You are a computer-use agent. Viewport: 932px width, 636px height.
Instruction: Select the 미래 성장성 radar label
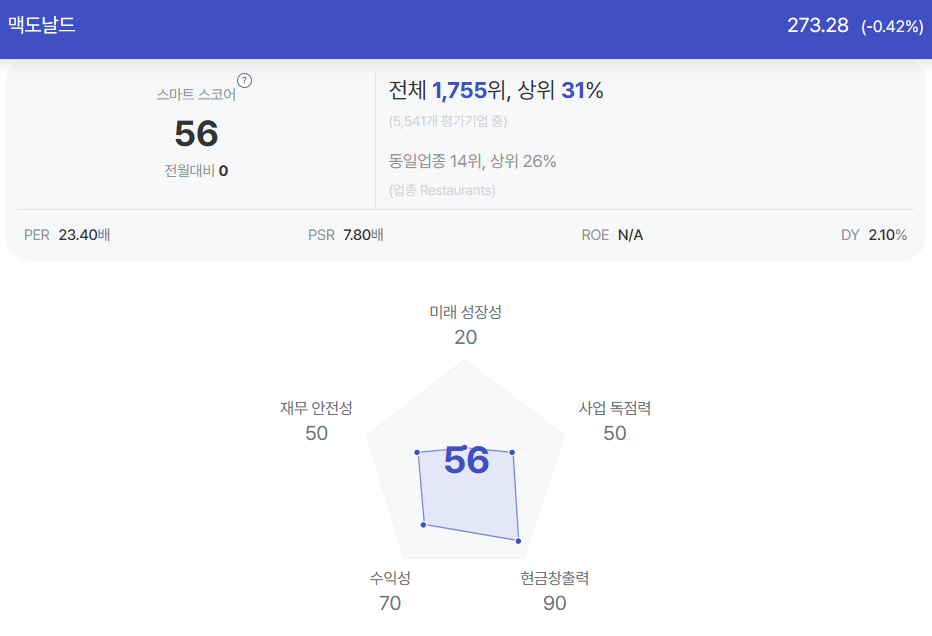pyautogui.click(x=465, y=312)
